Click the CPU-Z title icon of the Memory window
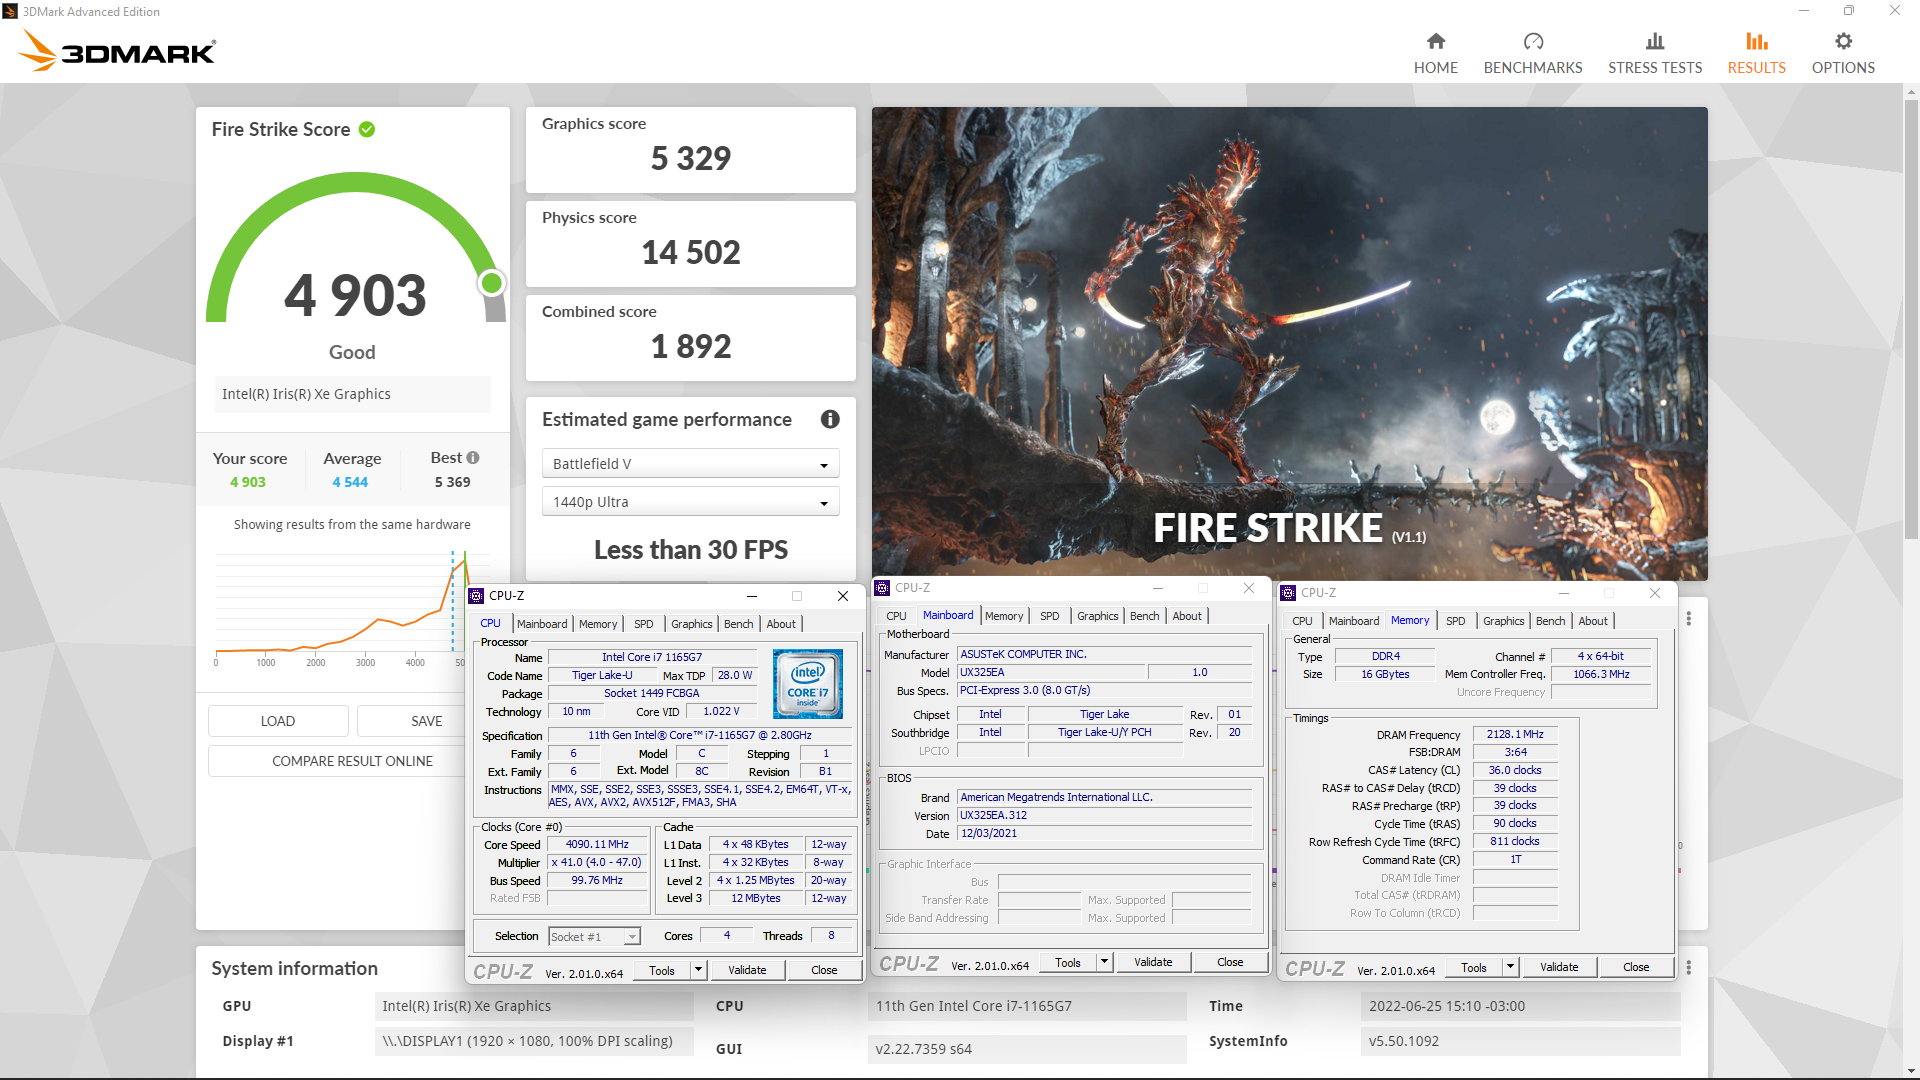Screen dimensions: 1920x1080 (1288, 593)
